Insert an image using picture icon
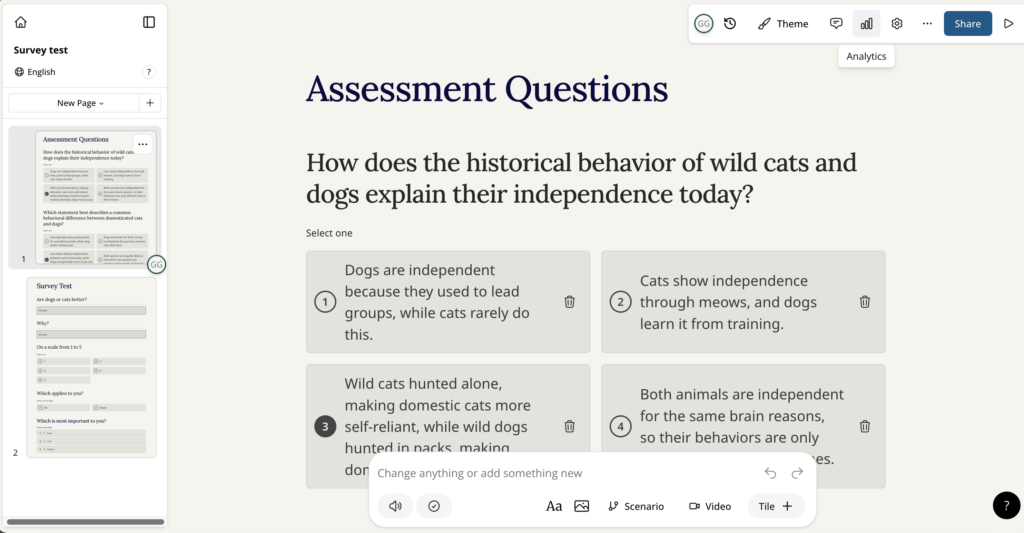Image resolution: width=1024 pixels, height=533 pixels. point(582,506)
